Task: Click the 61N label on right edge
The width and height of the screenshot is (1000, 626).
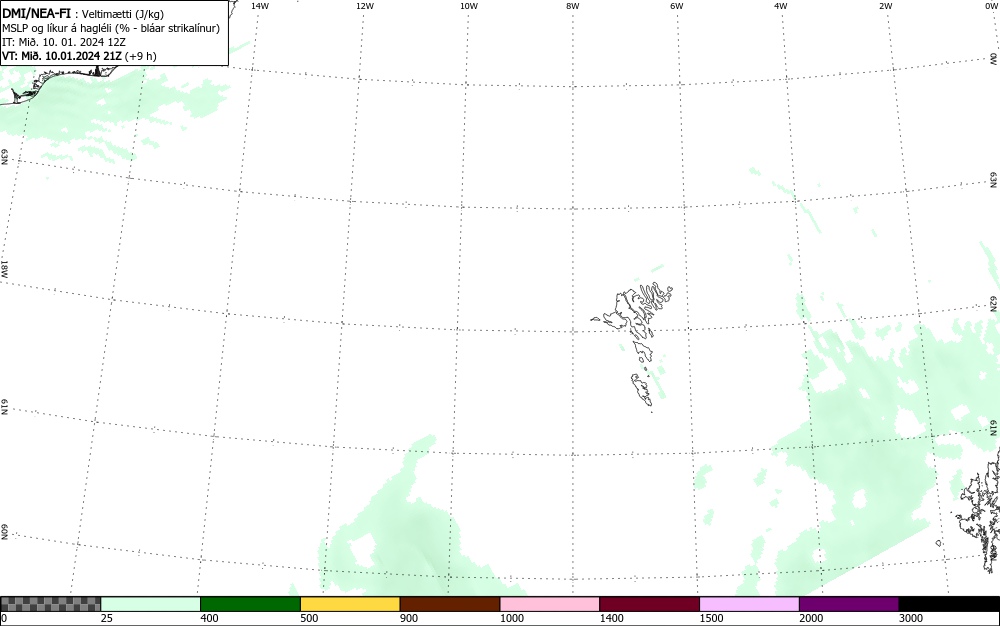Action: pos(994,427)
